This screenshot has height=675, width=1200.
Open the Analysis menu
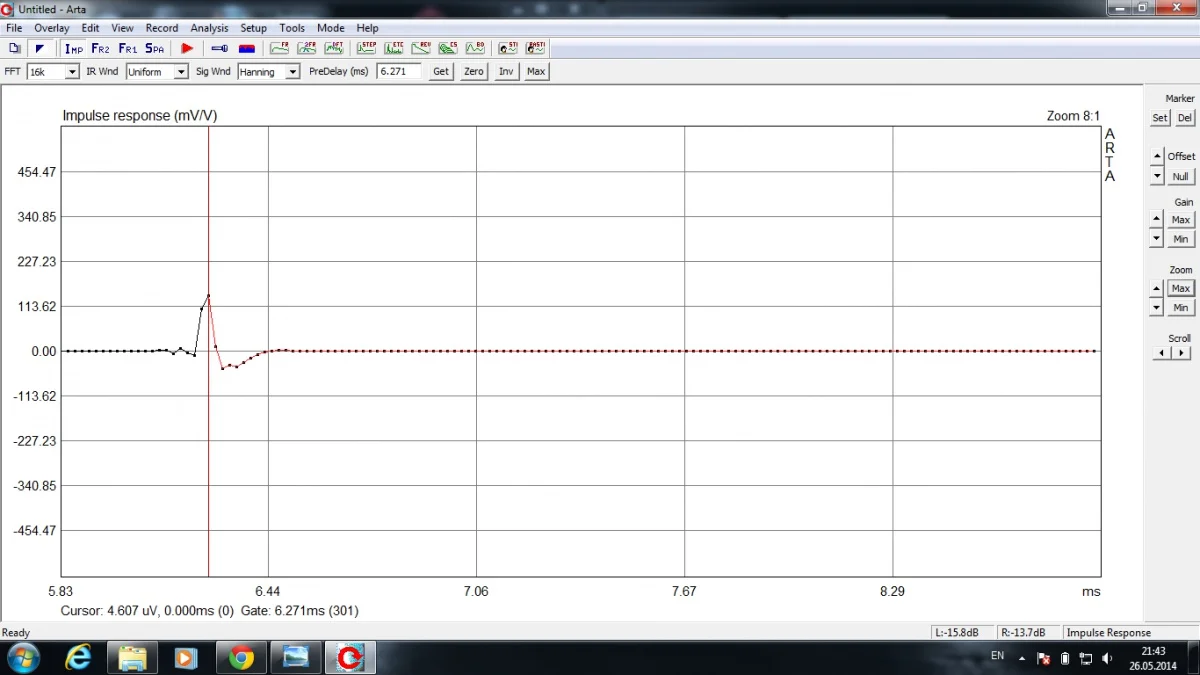pyautogui.click(x=210, y=28)
